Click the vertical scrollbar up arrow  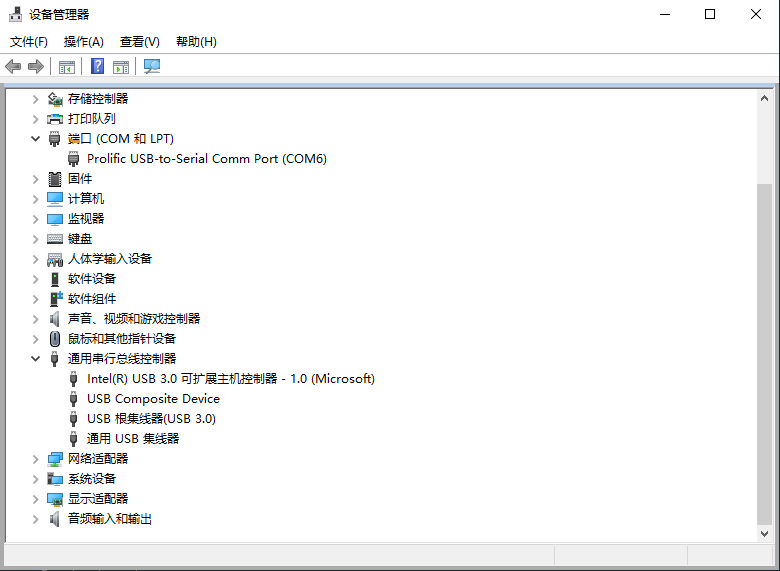[x=765, y=97]
